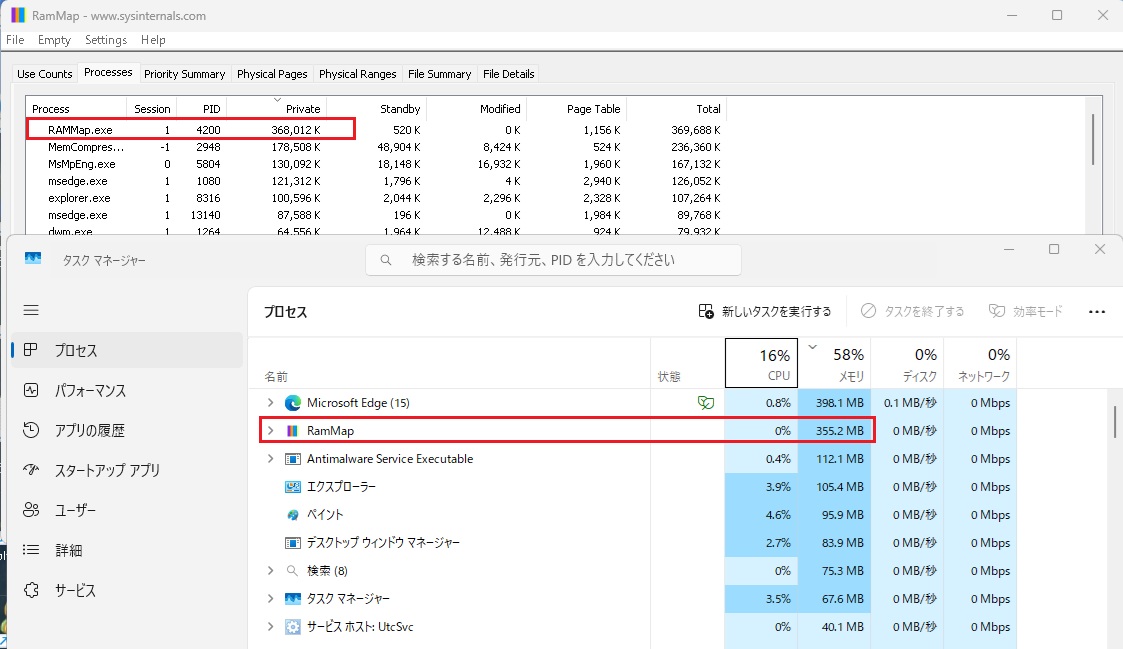
Task: Click the Microsoft Edge app icon in process list
Action: click(x=292, y=403)
